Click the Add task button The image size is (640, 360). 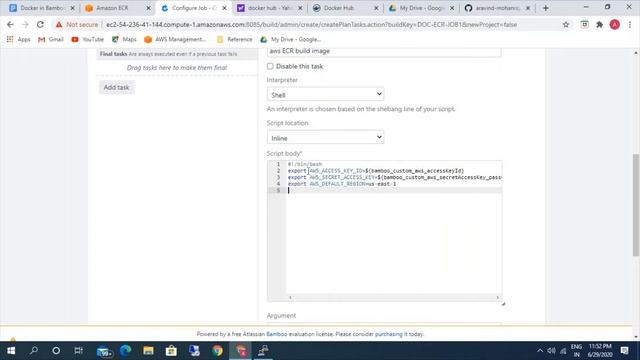coord(116,87)
